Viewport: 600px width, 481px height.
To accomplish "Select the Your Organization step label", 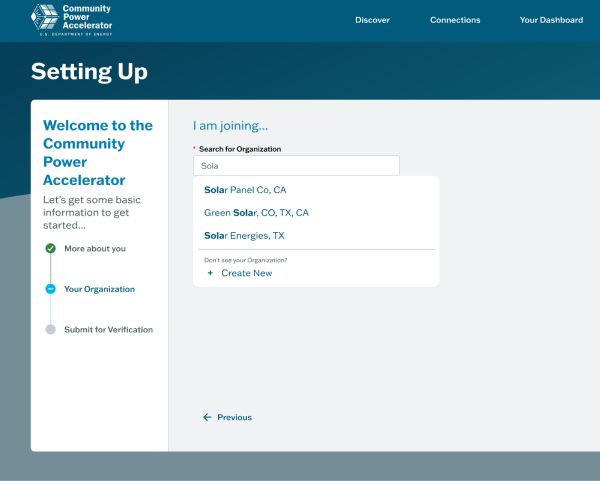I will coord(99,289).
